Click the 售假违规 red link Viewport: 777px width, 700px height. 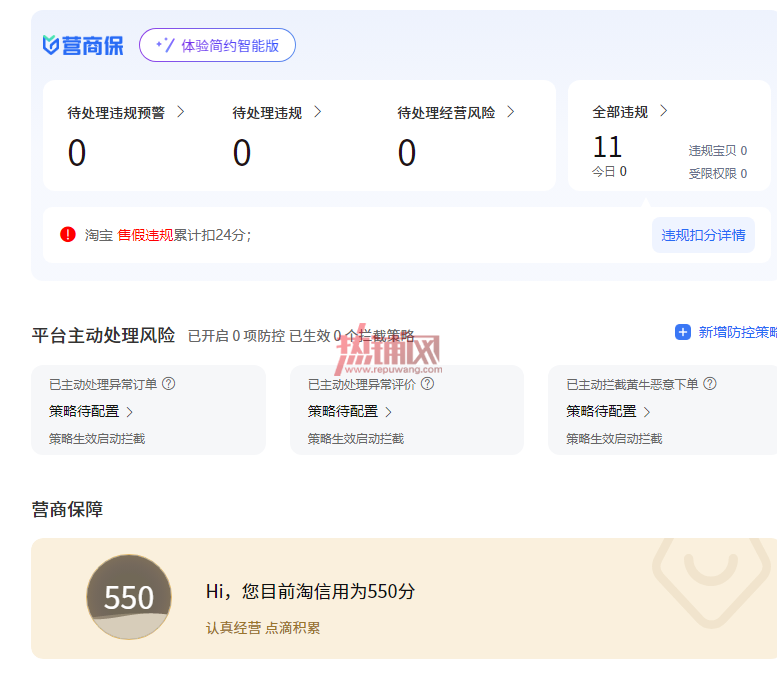click(x=145, y=235)
